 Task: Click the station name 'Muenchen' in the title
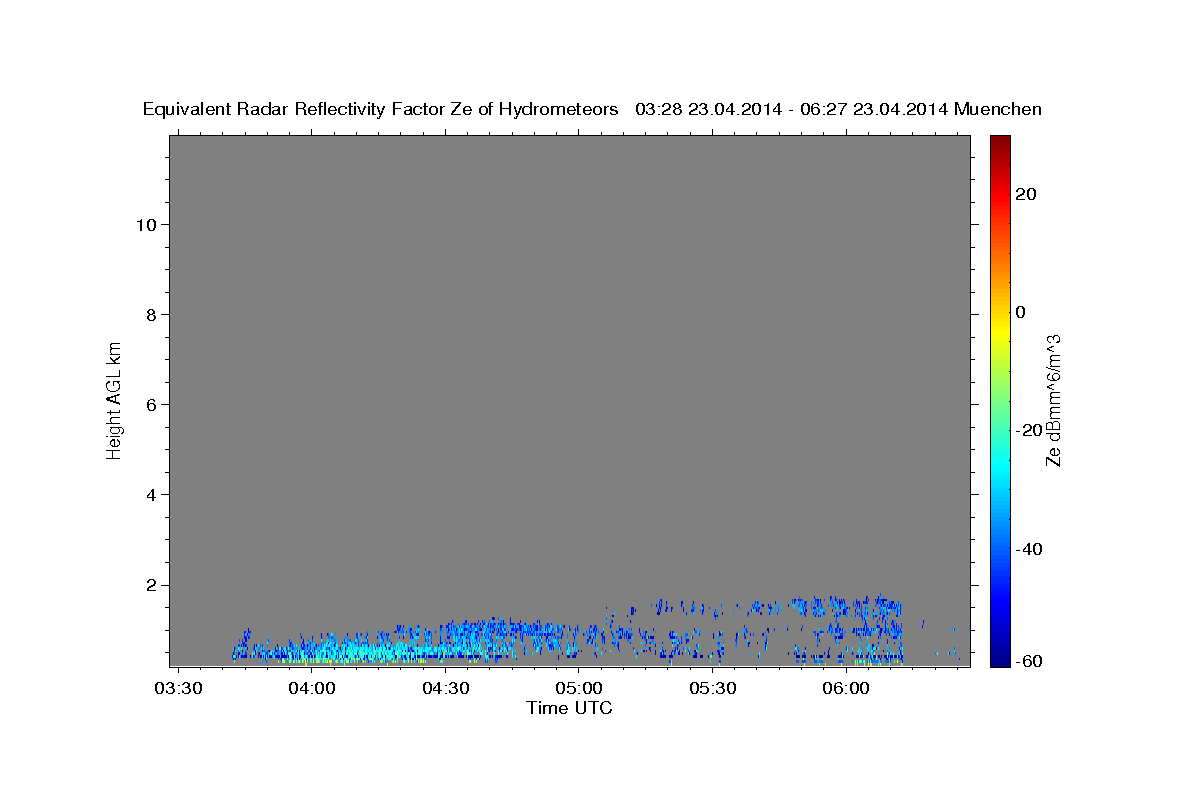[x=998, y=110]
